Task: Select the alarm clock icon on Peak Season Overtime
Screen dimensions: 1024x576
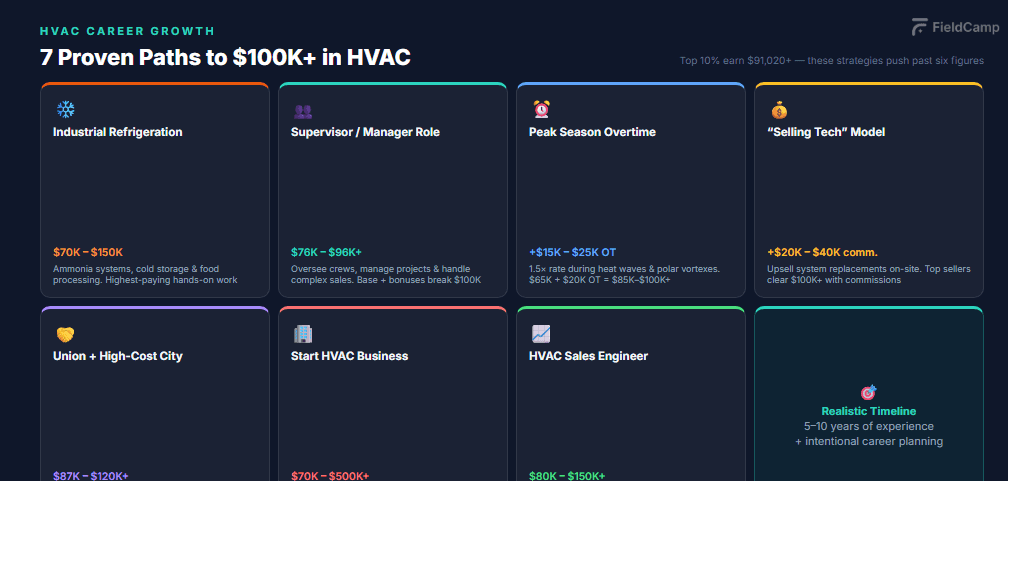Action: (x=540, y=109)
